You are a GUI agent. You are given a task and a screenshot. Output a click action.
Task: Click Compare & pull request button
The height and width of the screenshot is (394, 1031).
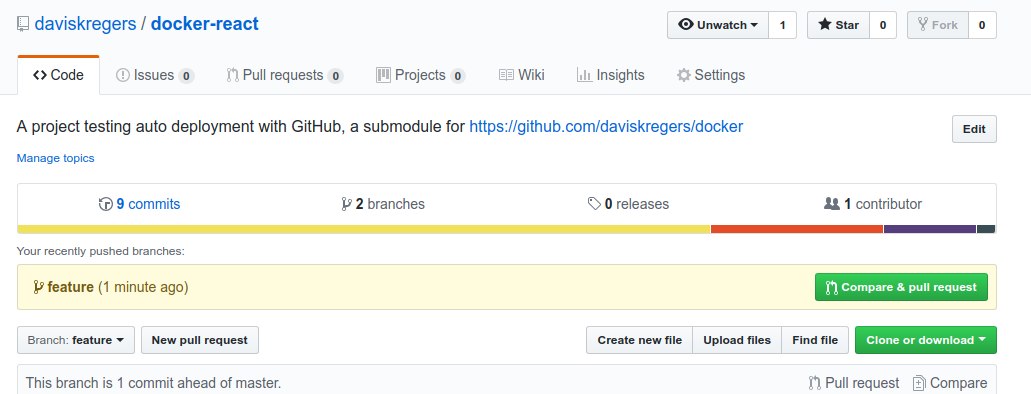pyautogui.click(x=901, y=287)
